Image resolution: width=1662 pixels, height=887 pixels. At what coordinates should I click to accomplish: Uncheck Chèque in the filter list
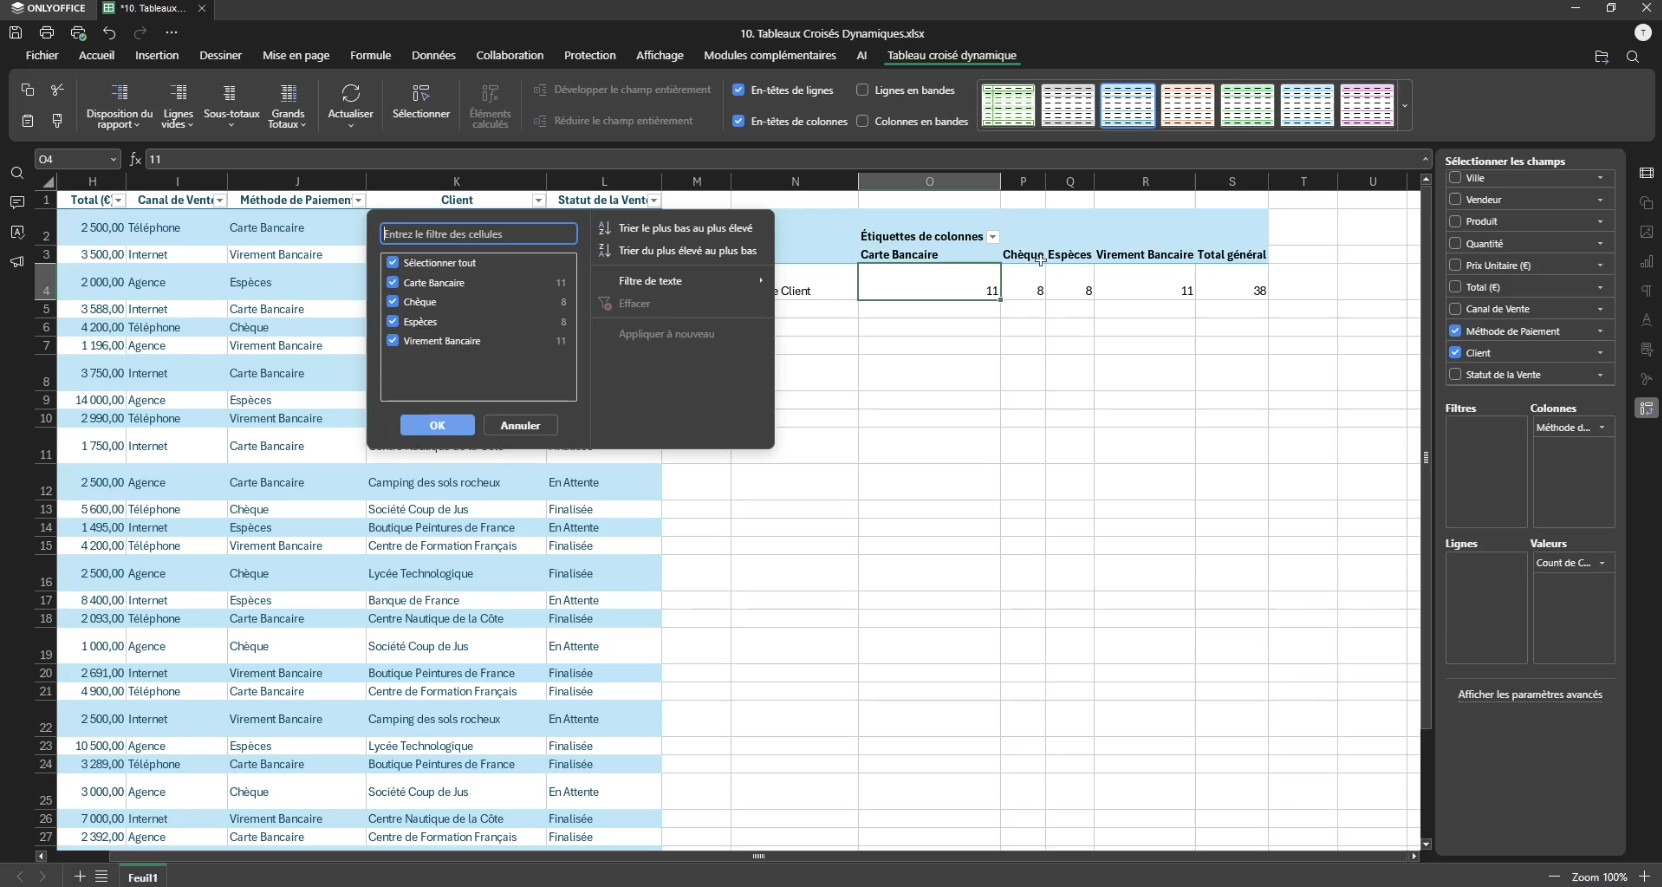[x=393, y=302]
